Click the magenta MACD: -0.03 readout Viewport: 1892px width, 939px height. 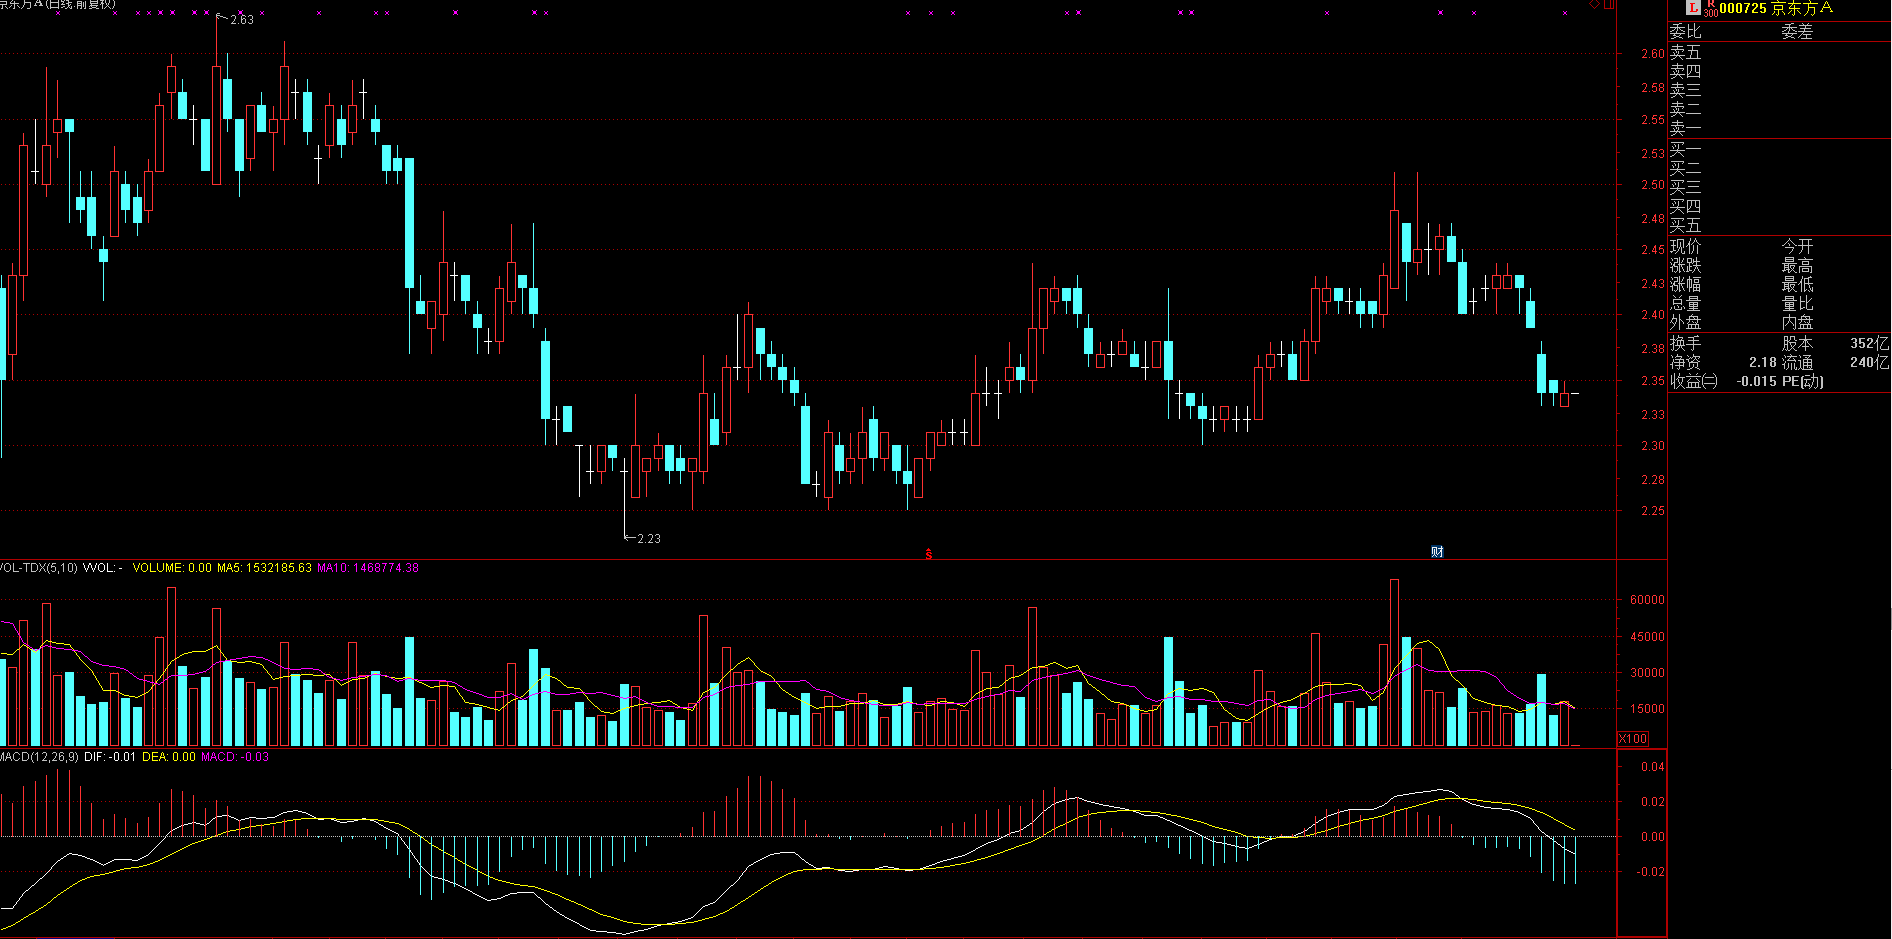235,757
